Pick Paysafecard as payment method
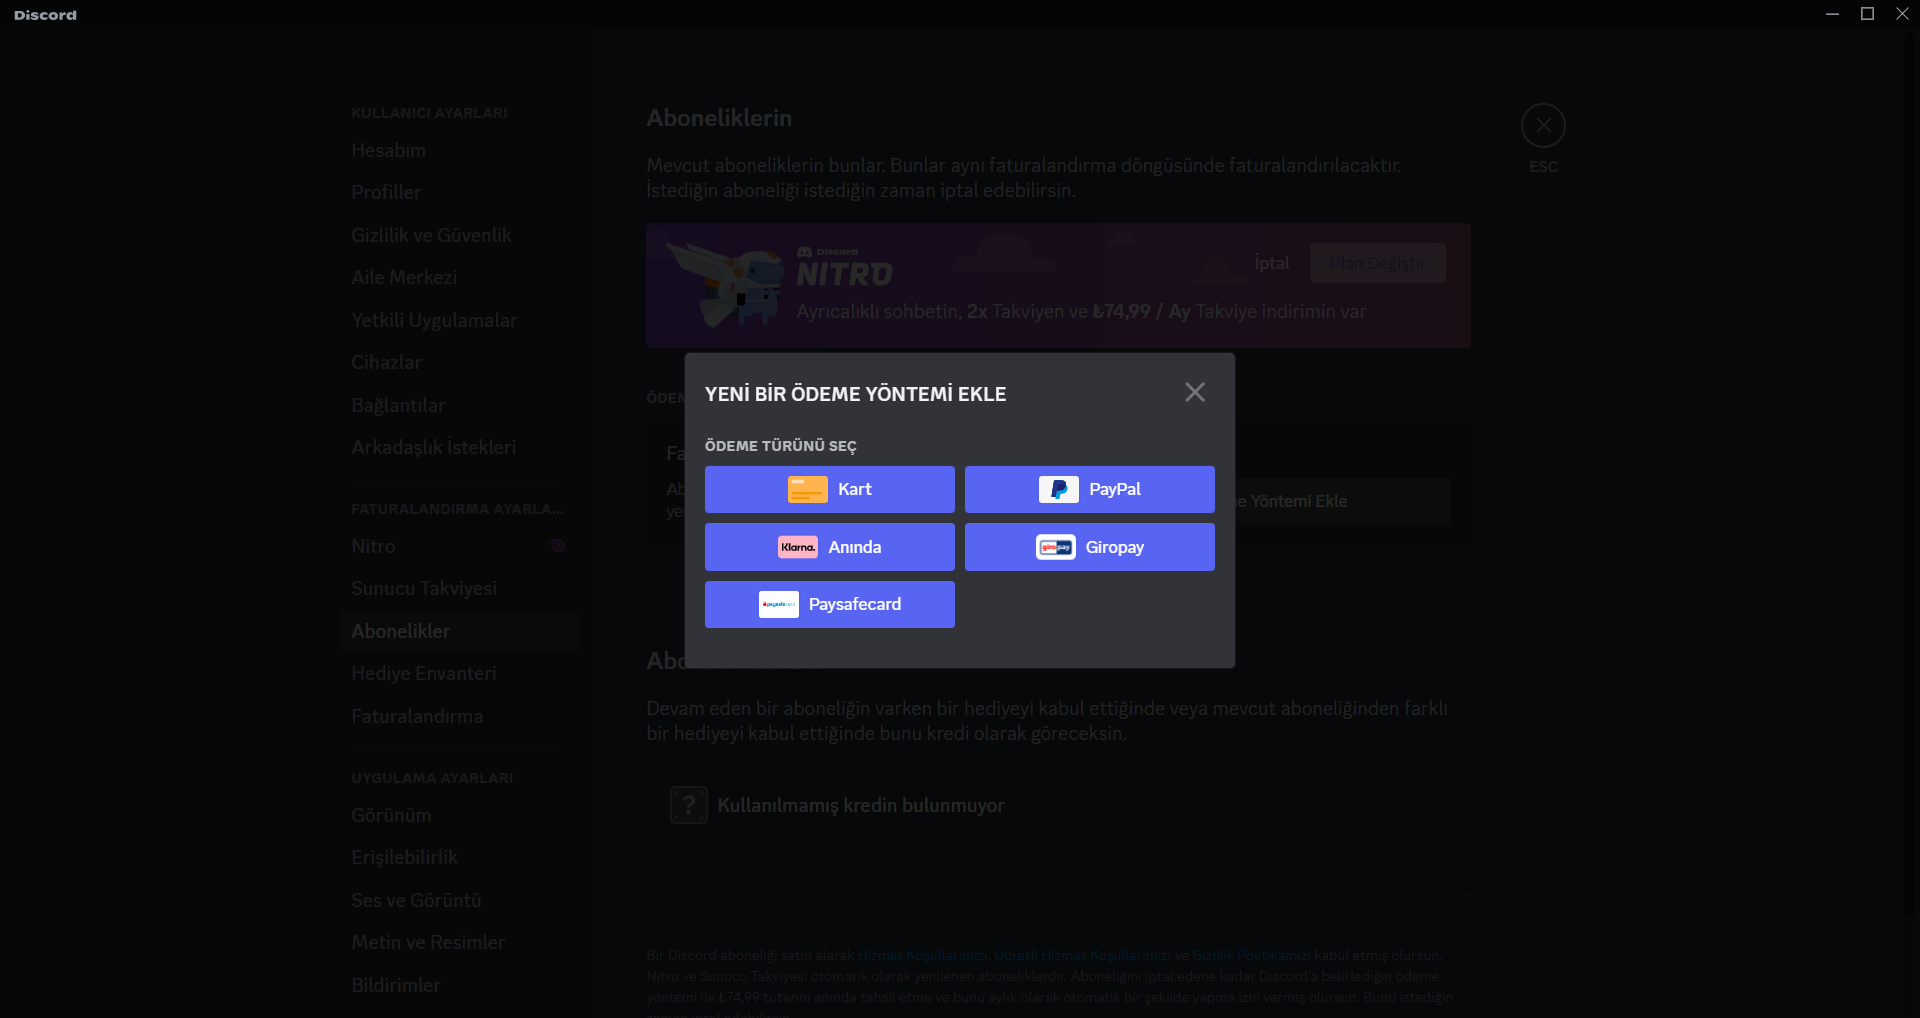Image resolution: width=1920 pixels, height=1018 pixels. point(830,604)
